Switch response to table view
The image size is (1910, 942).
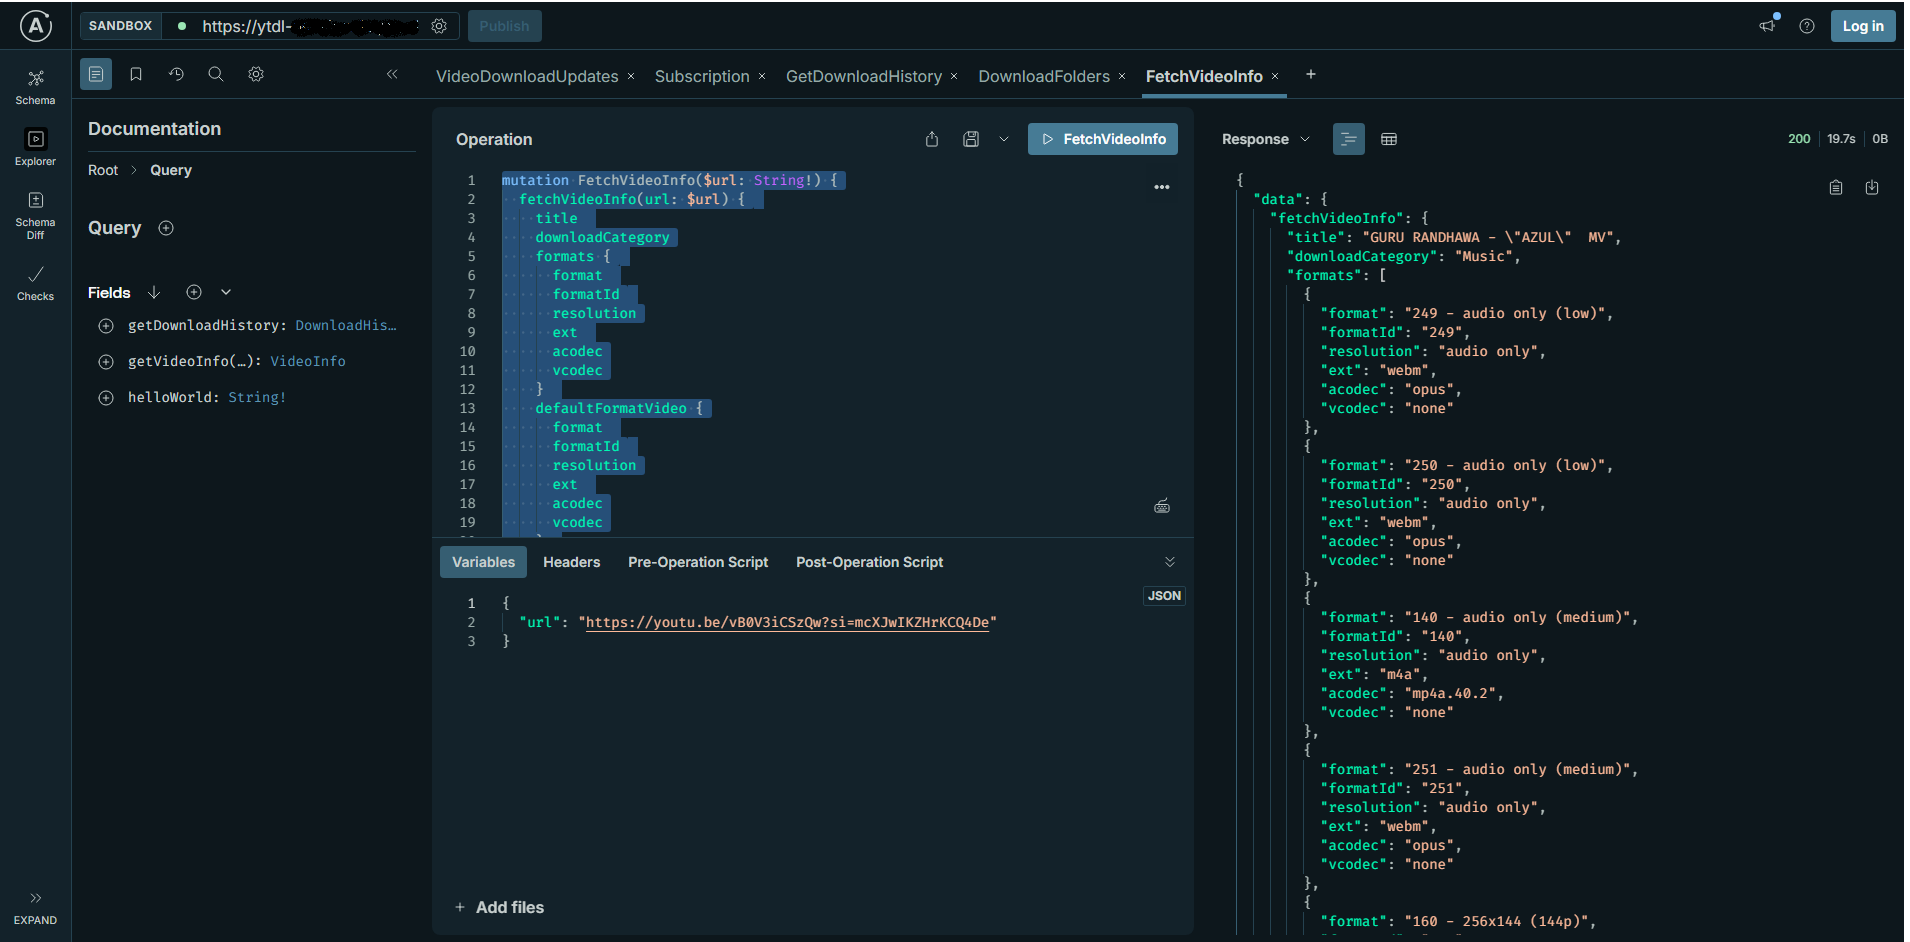[x=1389, y=139]
